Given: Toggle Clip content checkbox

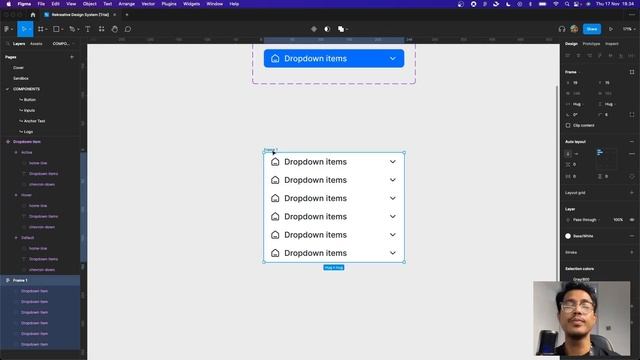Looking at the screenshot, I should (568, 125).
